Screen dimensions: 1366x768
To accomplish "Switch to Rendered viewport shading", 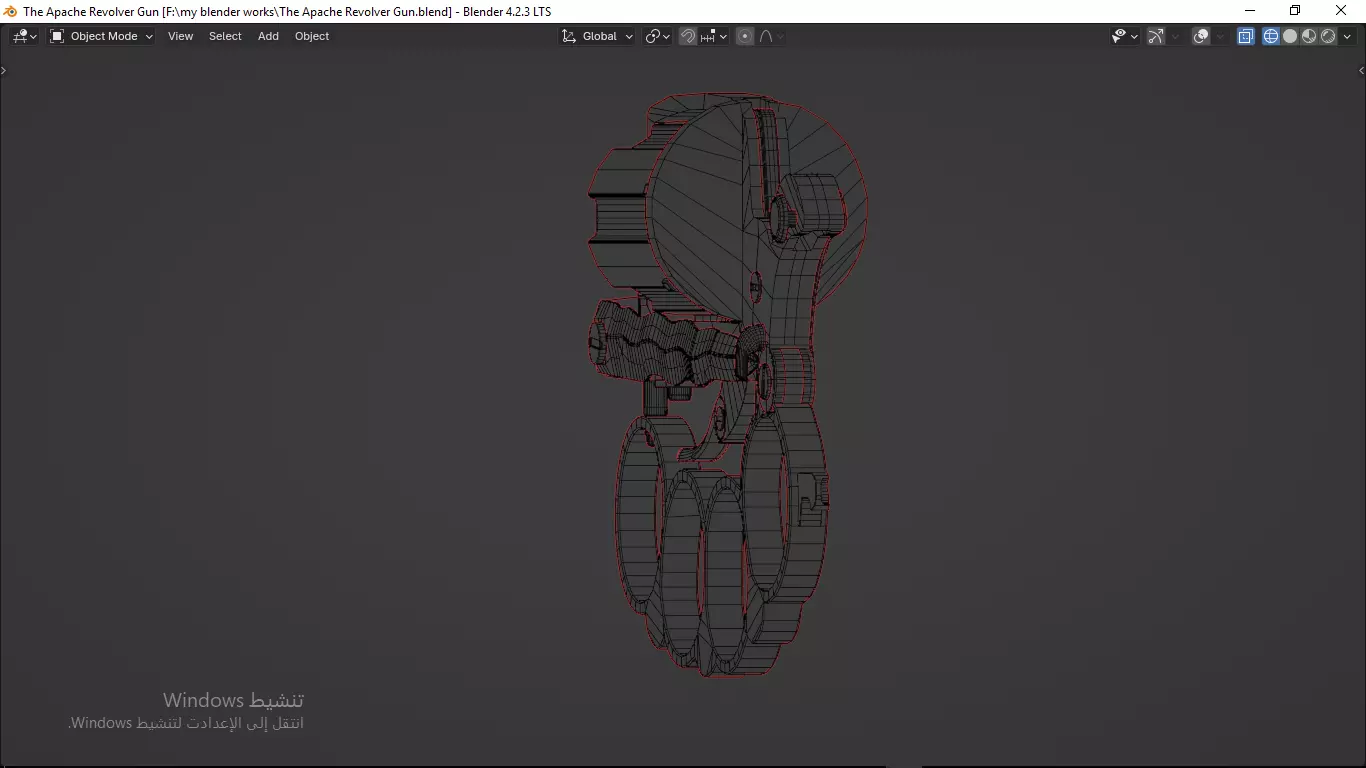I will [1328, 36].
